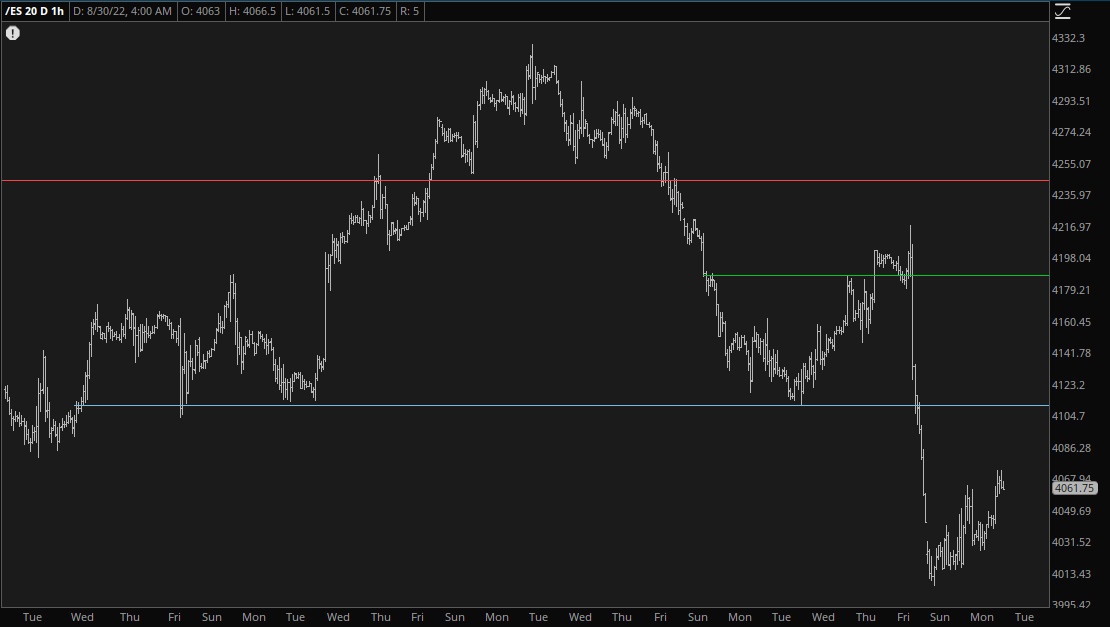Viewport: 1110px width, 627px height.
Task: Open the chart scale curve icon
Action: tap(1062, 11)
